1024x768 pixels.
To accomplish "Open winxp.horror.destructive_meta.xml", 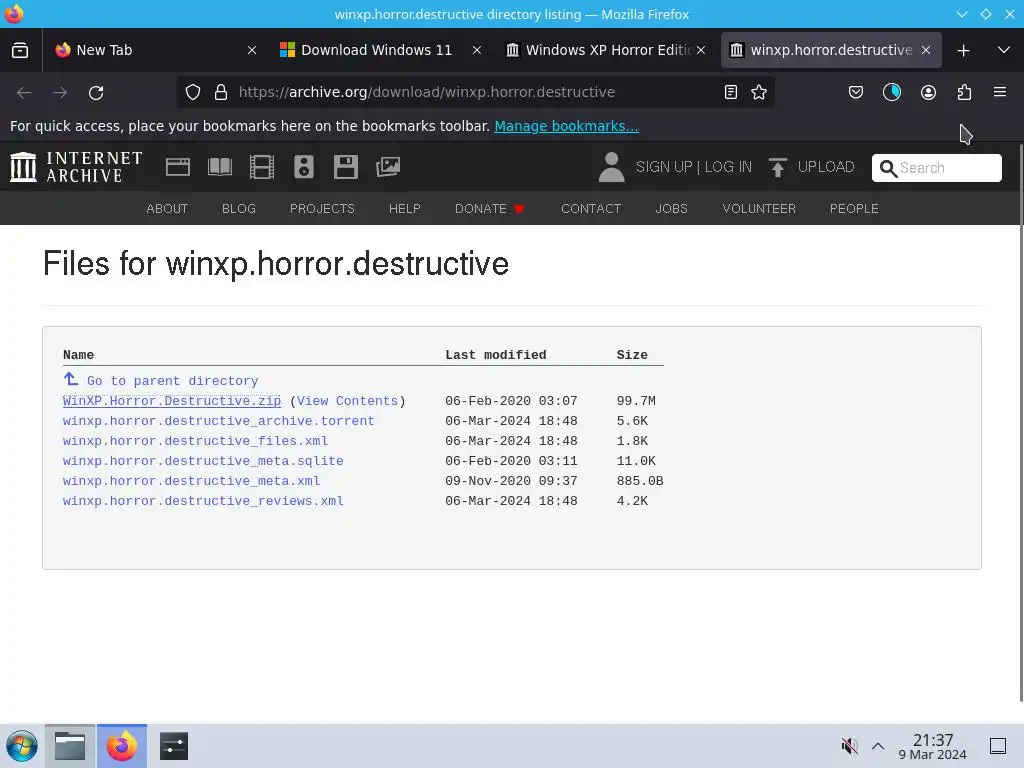I will click(191, 481).
